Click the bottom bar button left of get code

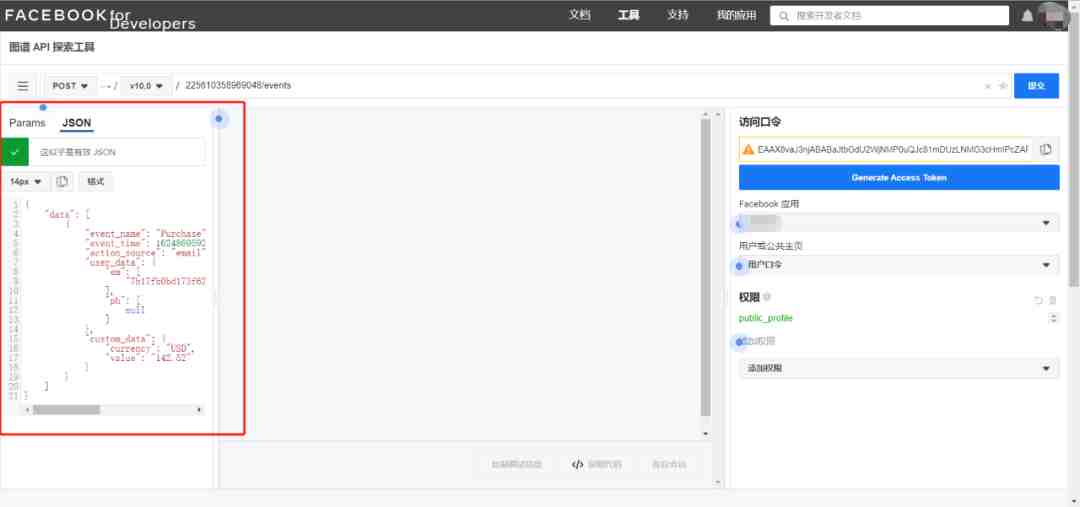(517, 464)
